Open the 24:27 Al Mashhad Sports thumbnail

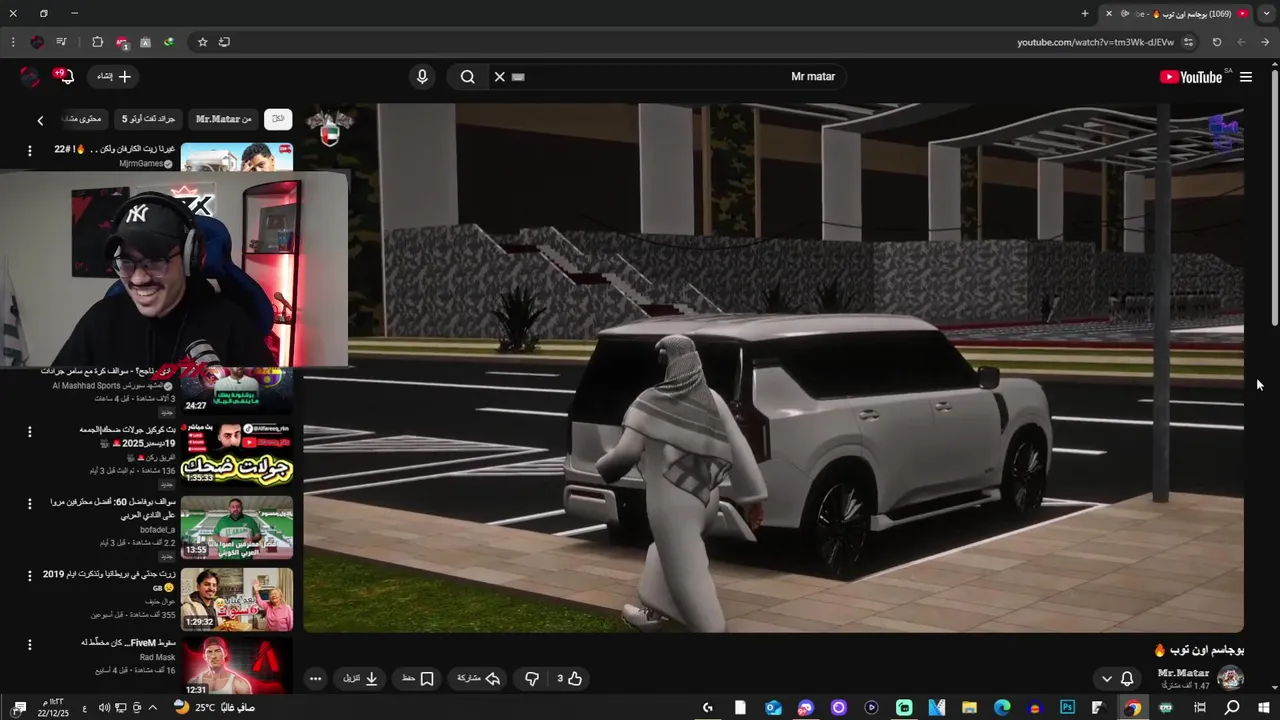click(x=237, y=390)
